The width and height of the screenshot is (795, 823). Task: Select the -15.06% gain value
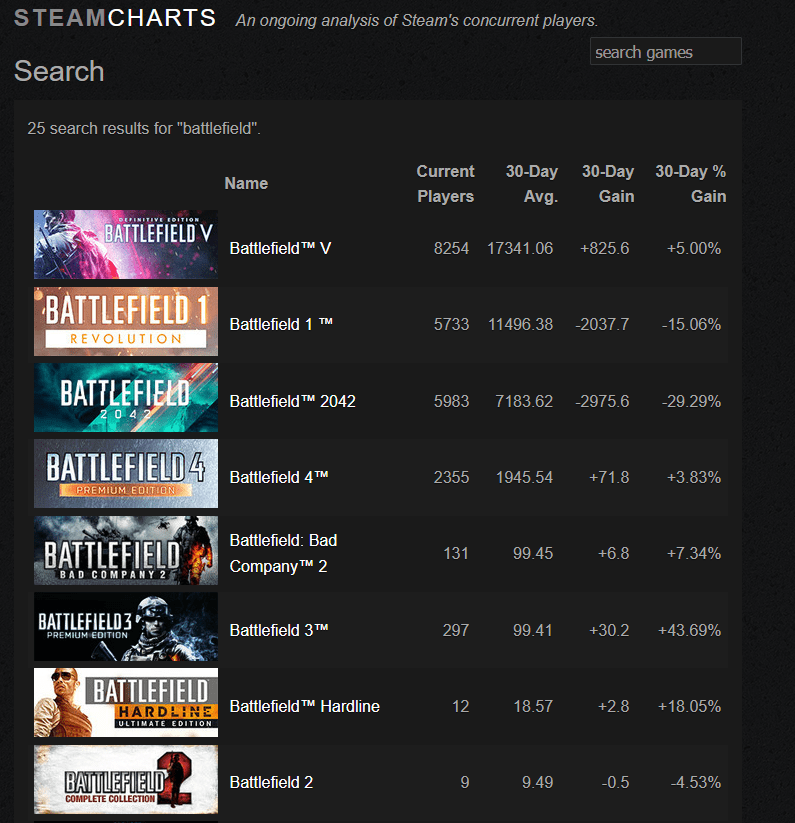(691, 324)
